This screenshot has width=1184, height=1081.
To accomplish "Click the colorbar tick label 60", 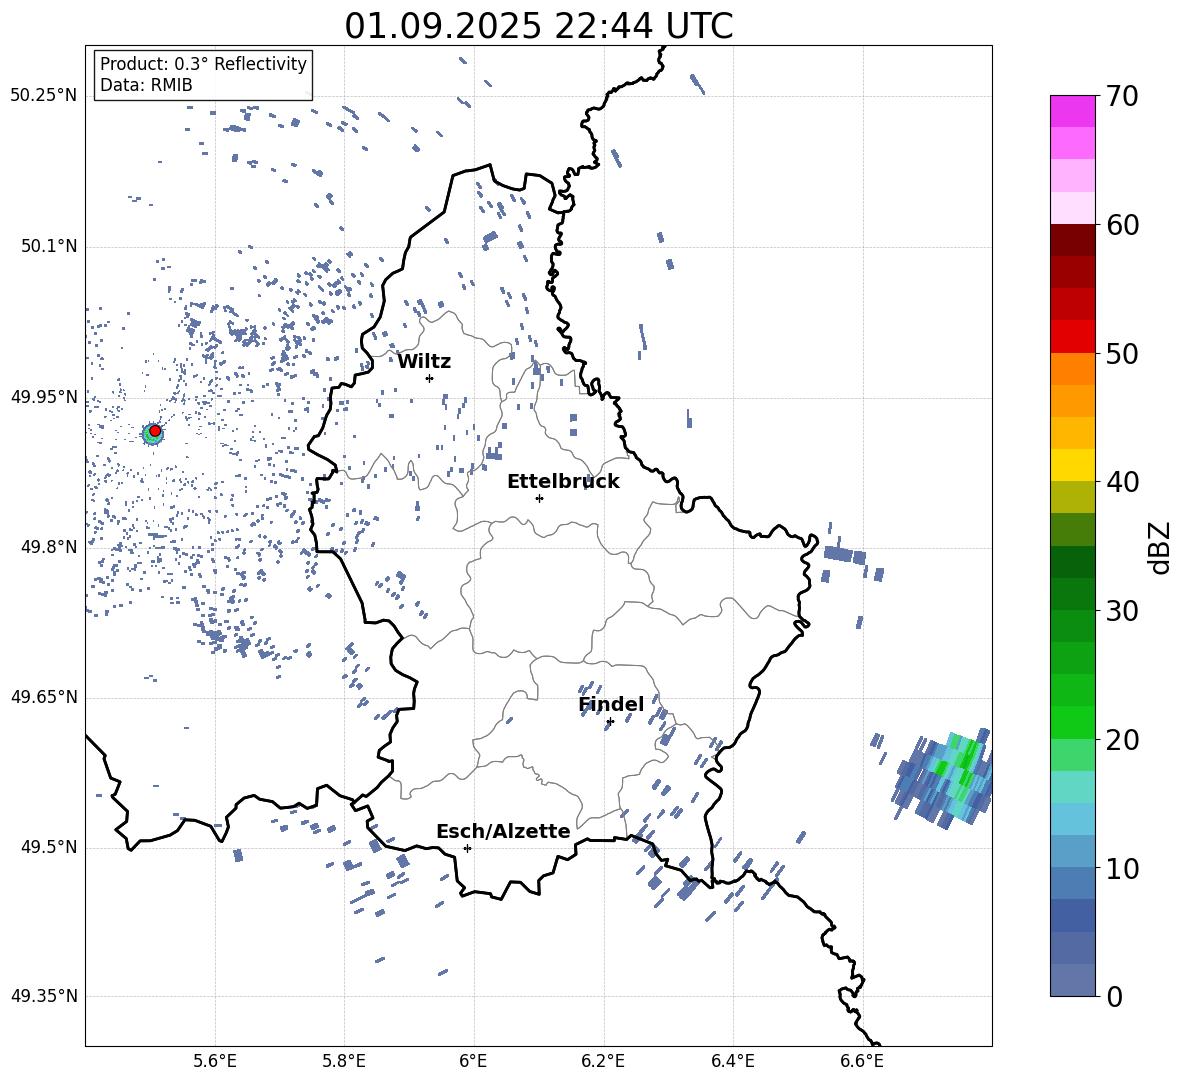I will [x=1122, y=225].
